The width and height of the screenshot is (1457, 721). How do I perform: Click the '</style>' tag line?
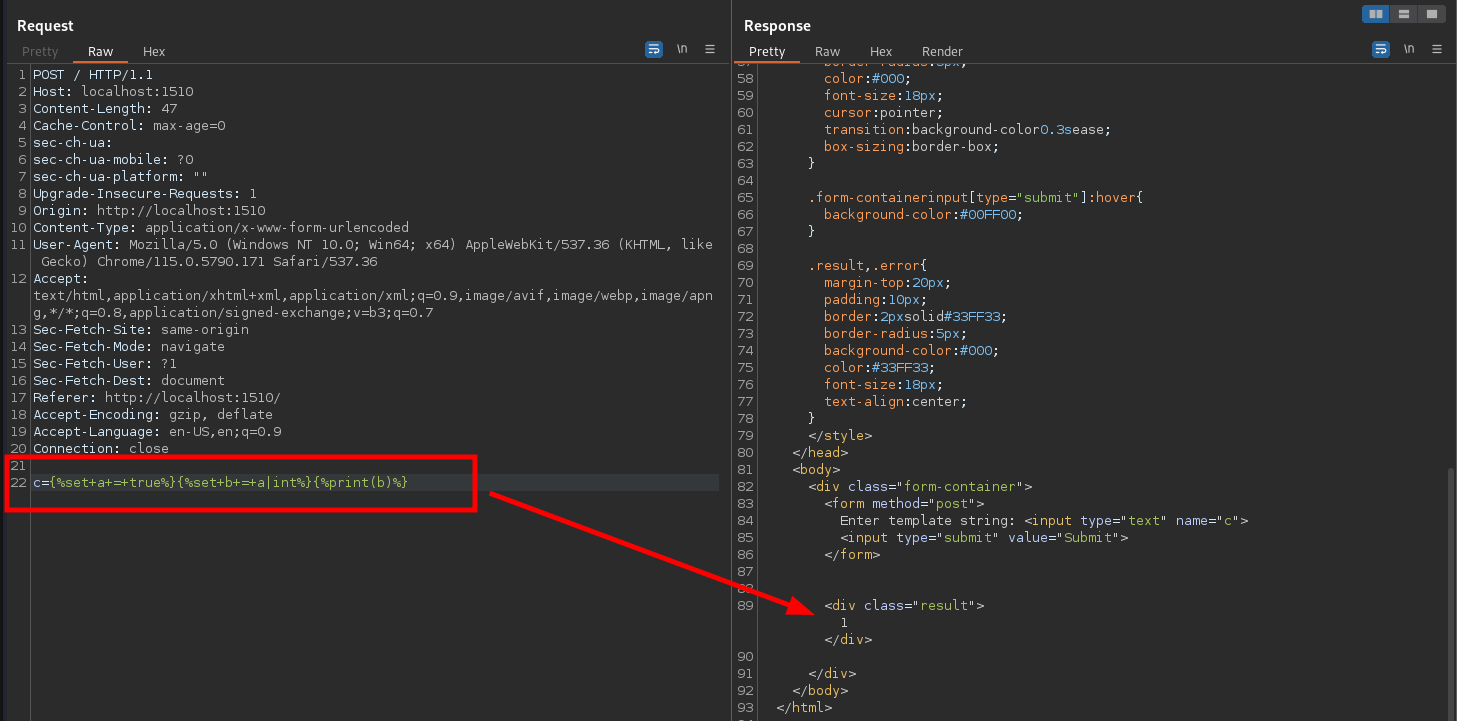pos(840,435)
